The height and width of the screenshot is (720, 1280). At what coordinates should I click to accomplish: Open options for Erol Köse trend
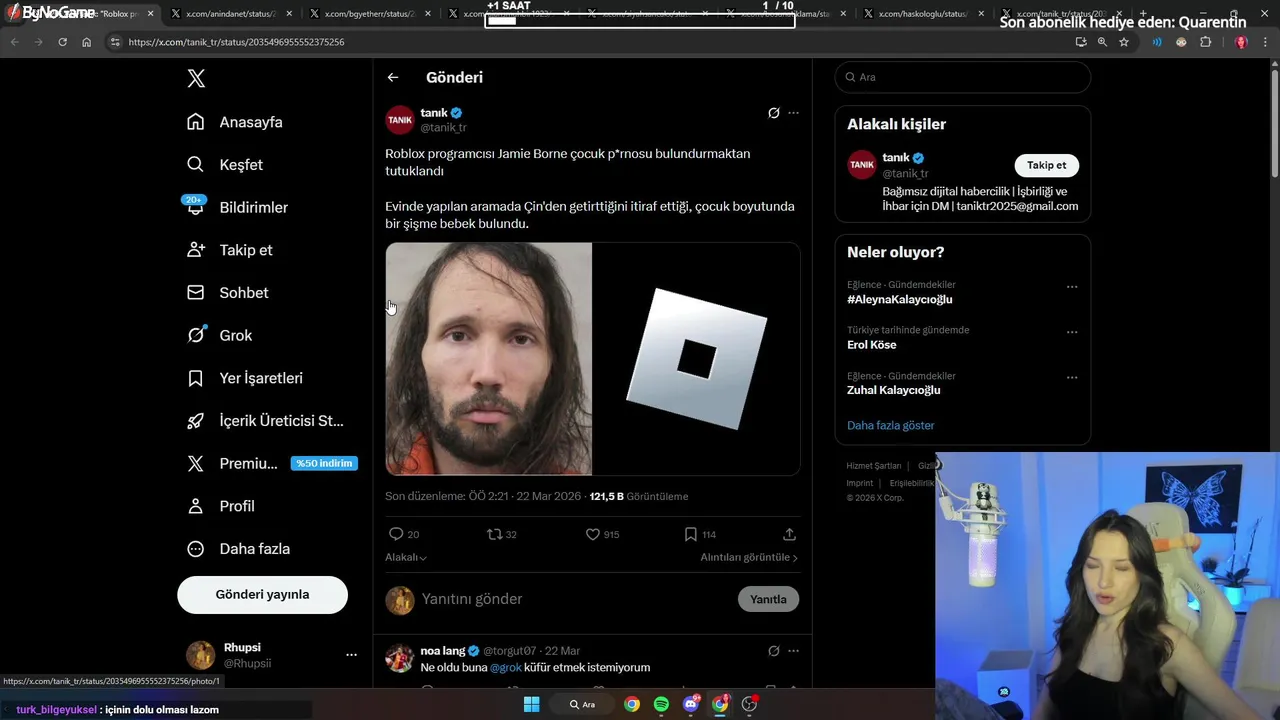coord(1072,332)
